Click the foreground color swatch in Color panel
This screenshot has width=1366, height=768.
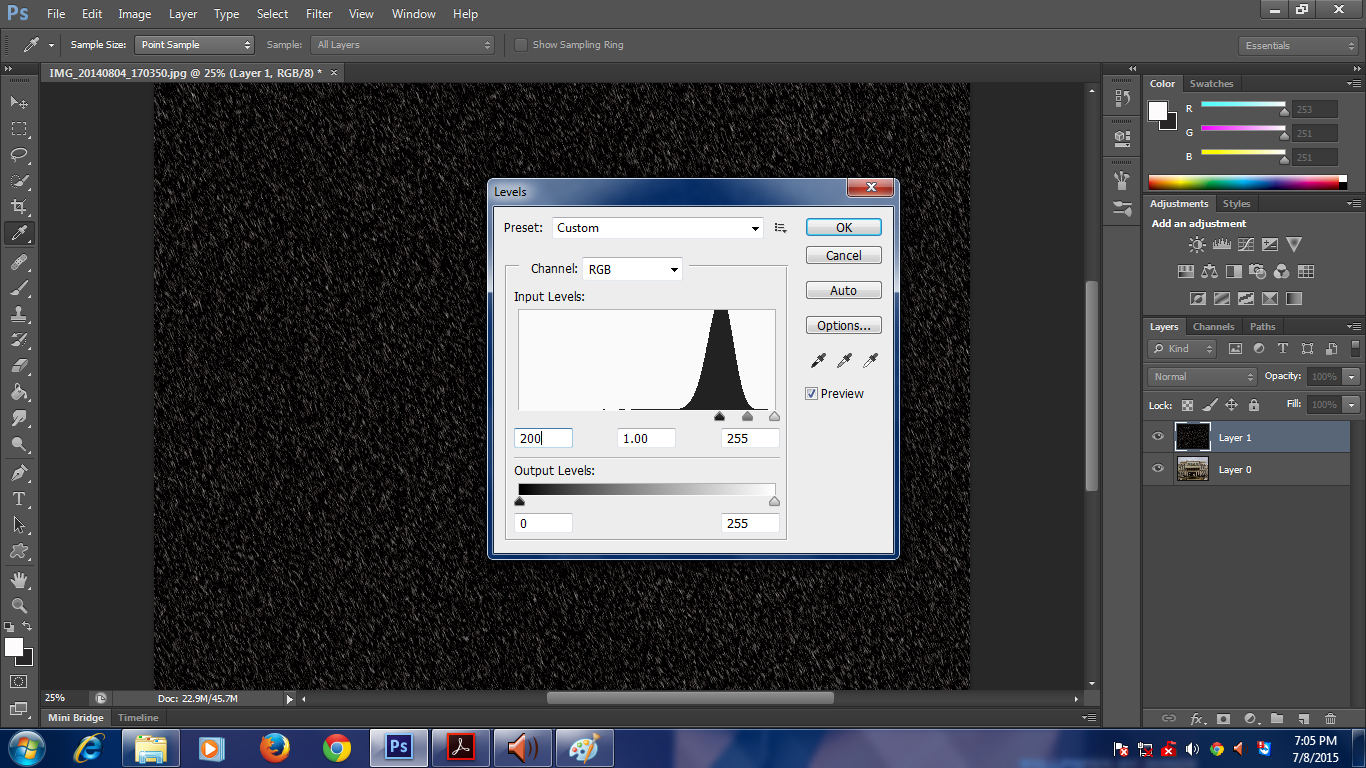1158,111
